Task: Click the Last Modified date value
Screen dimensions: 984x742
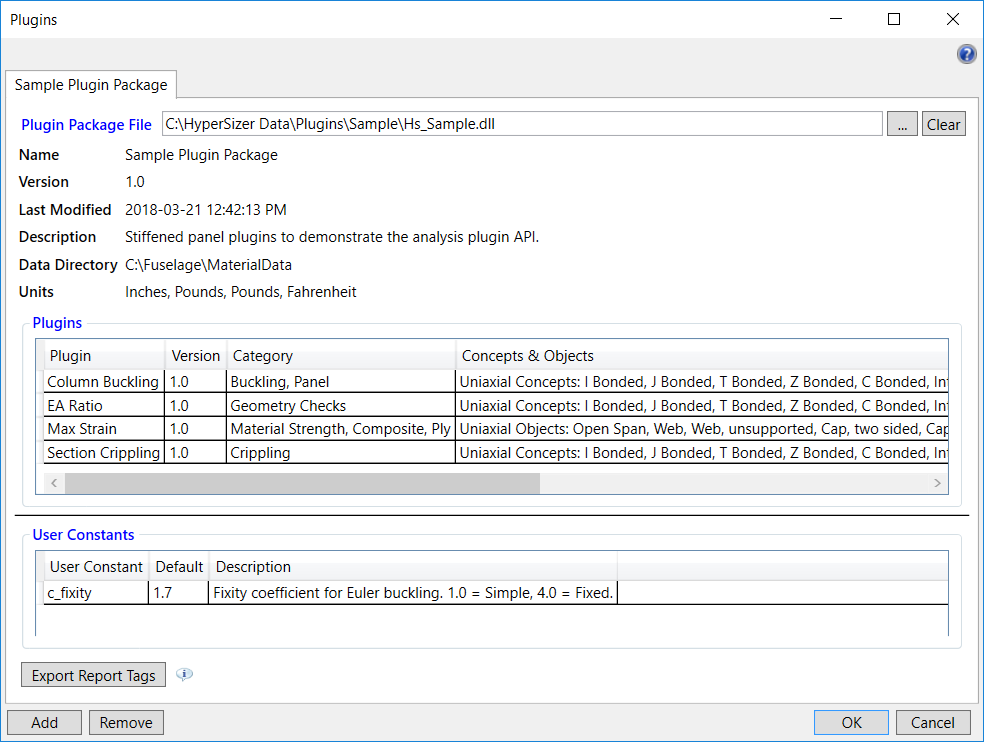Action: click(x=206, y=210)
